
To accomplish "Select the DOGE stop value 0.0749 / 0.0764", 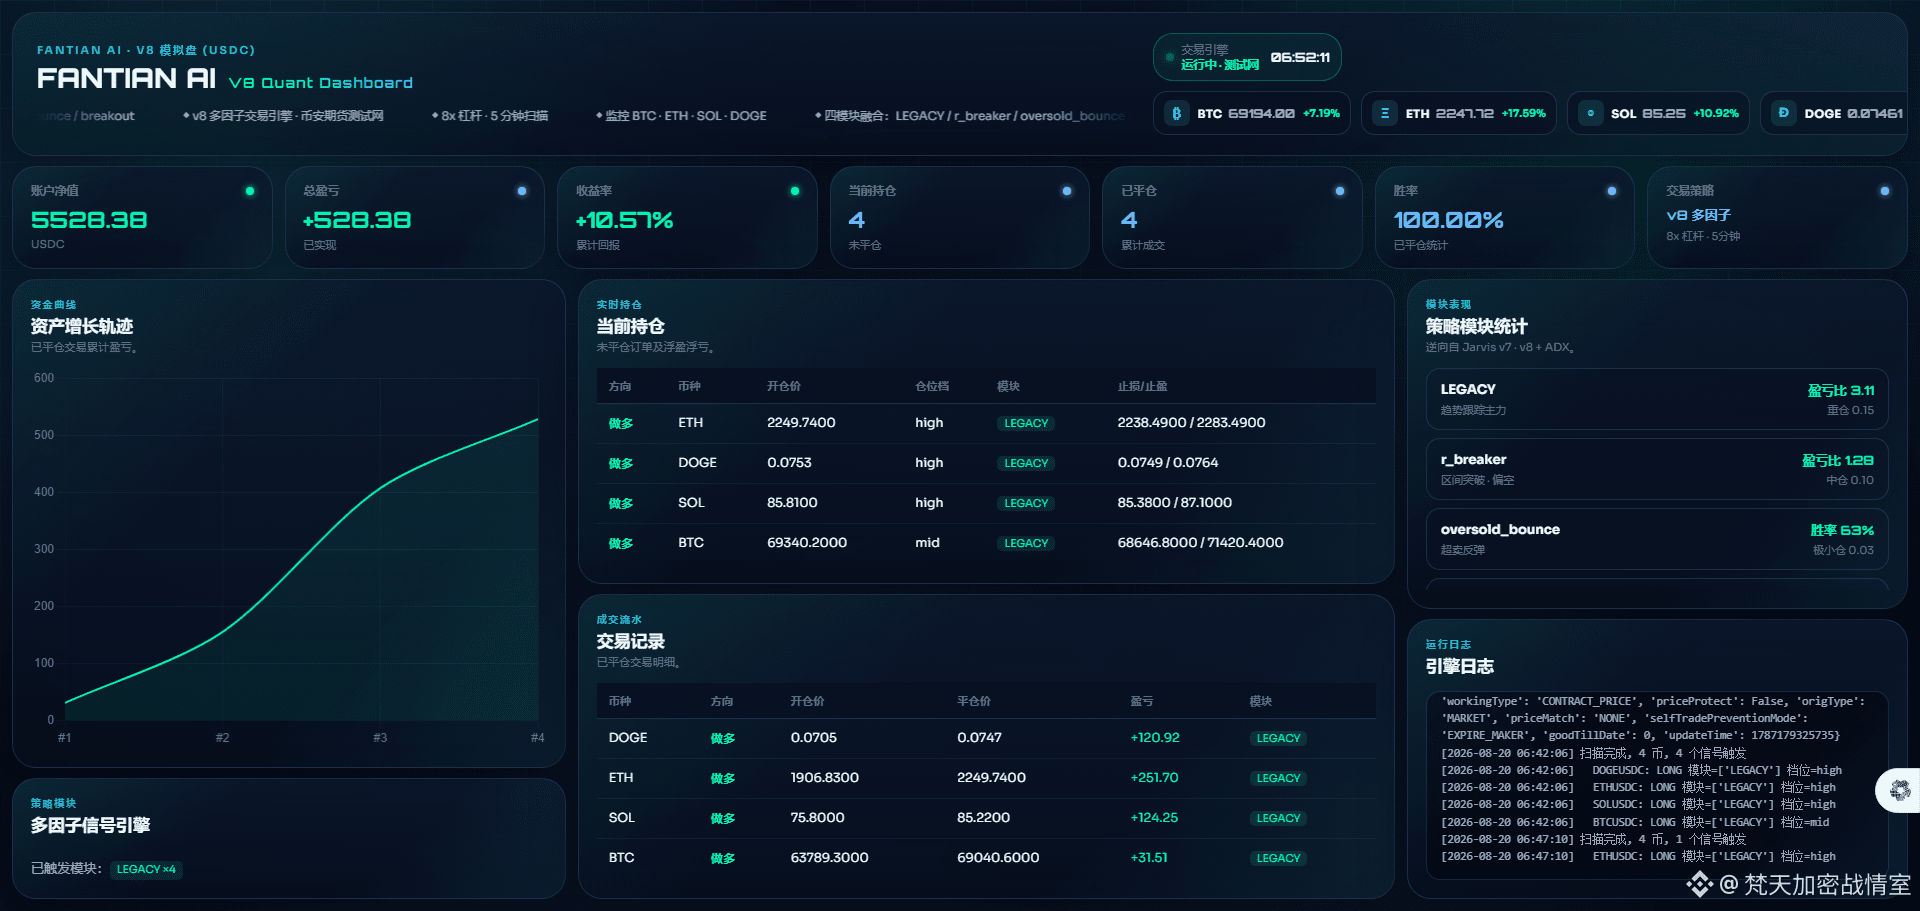I will (1168, 463).
